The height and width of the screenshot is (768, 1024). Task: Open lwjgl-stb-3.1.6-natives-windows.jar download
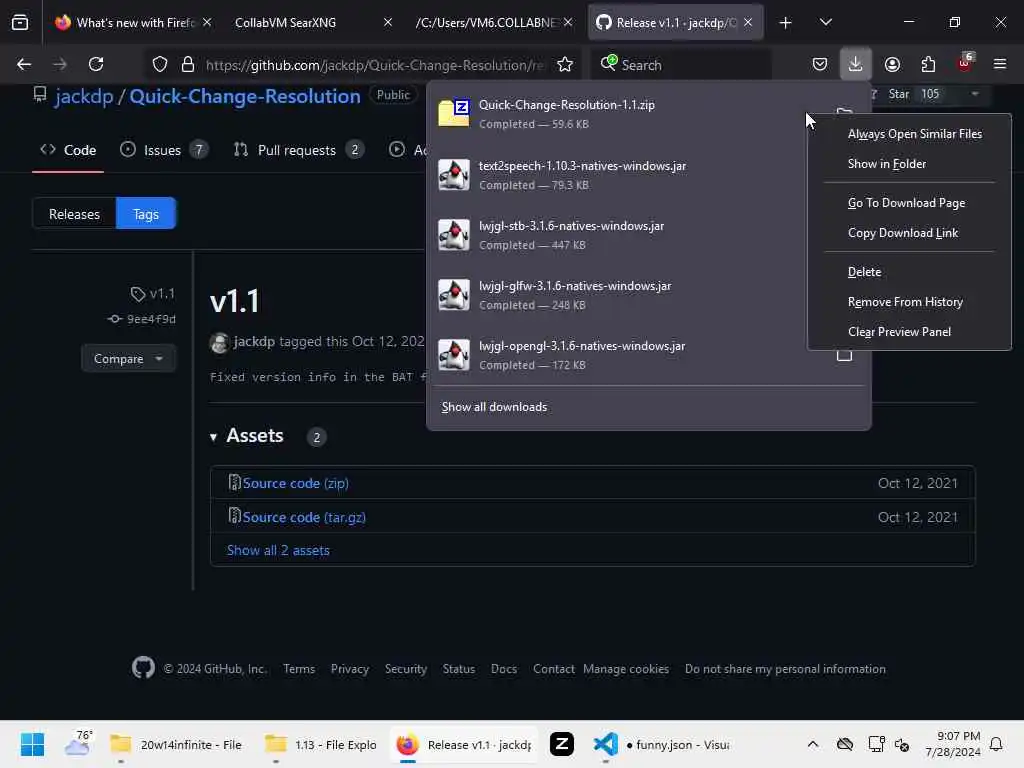pyautogui.click(x=620, y=235)
